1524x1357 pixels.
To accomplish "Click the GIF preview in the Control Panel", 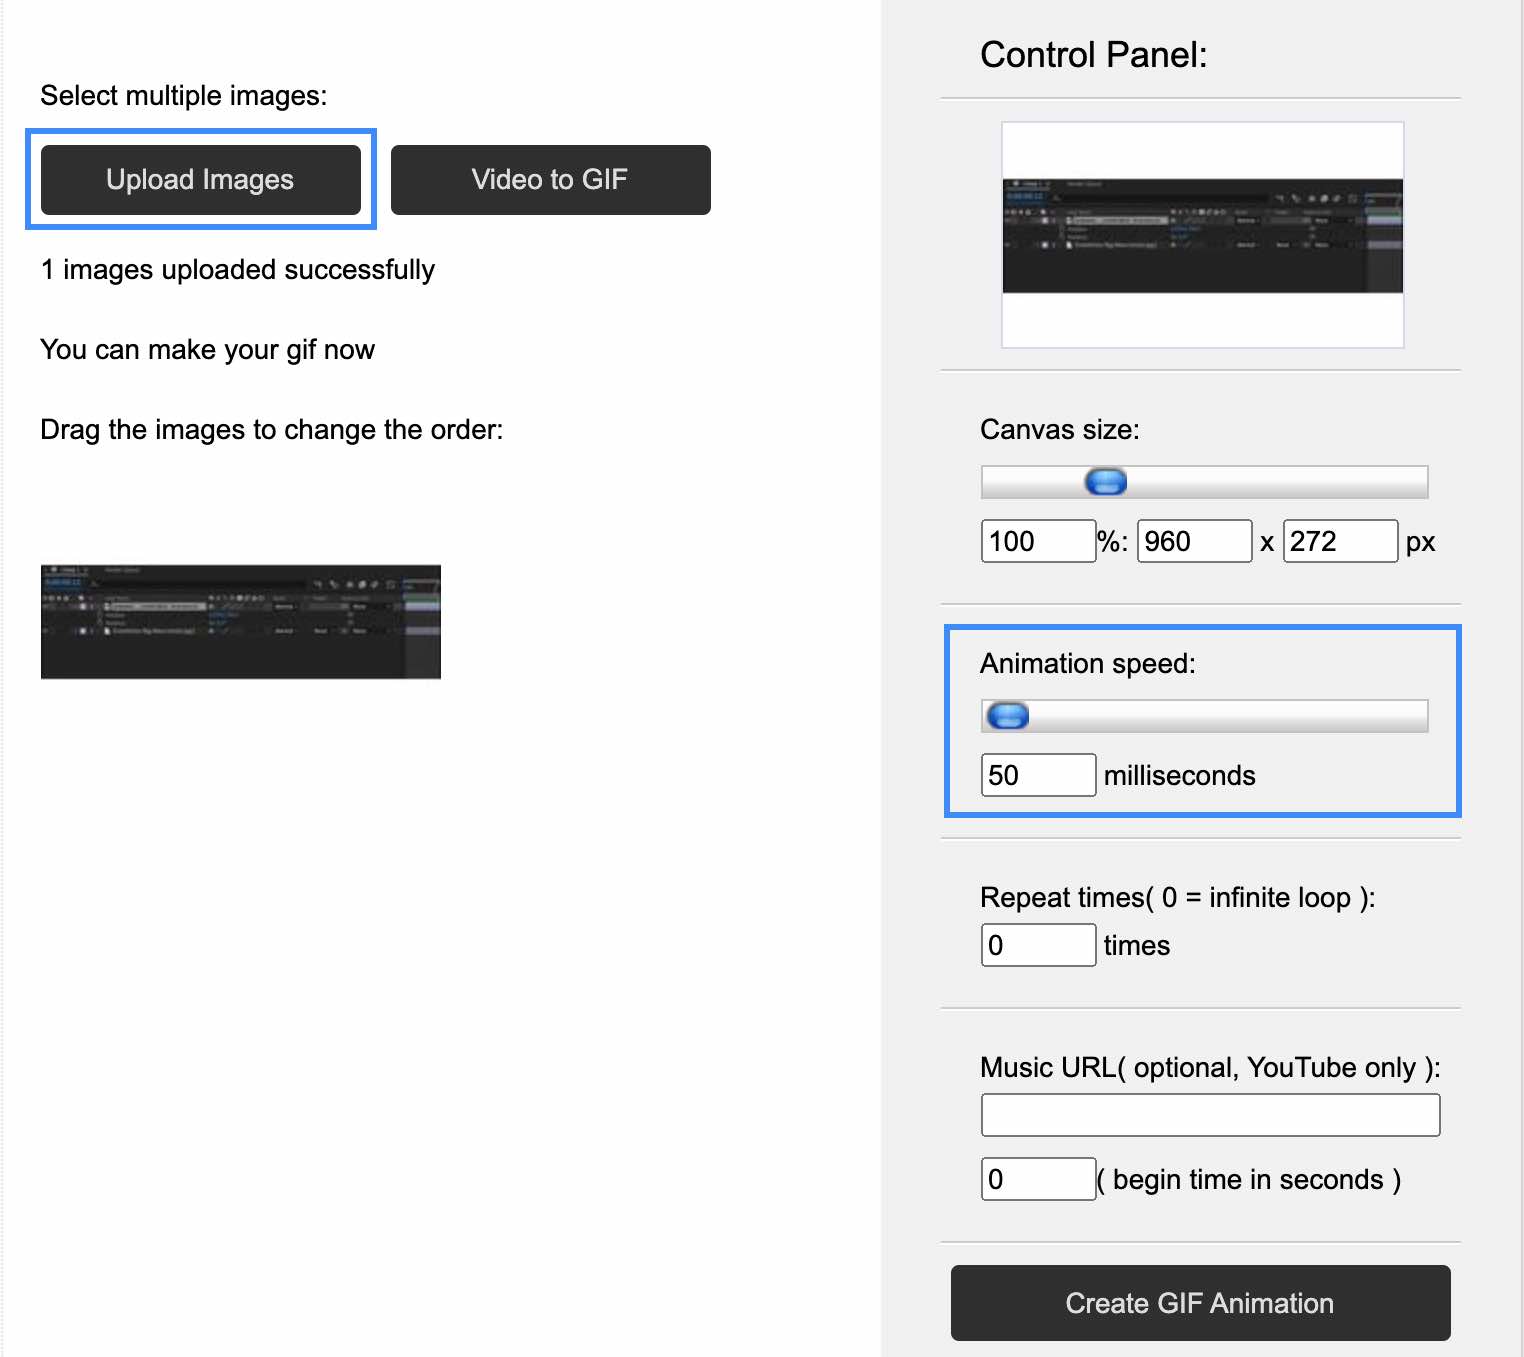I will (1201, 234).
